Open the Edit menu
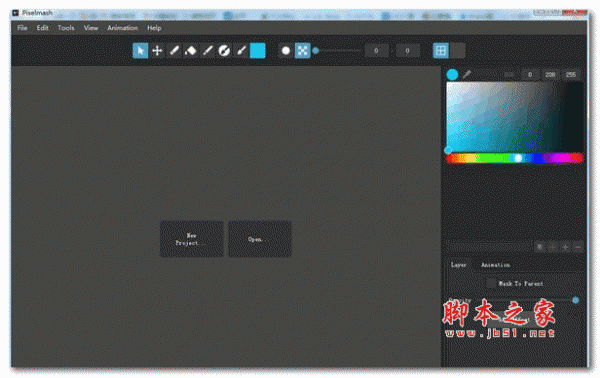The image size is (600, 378). click(42, 28)
